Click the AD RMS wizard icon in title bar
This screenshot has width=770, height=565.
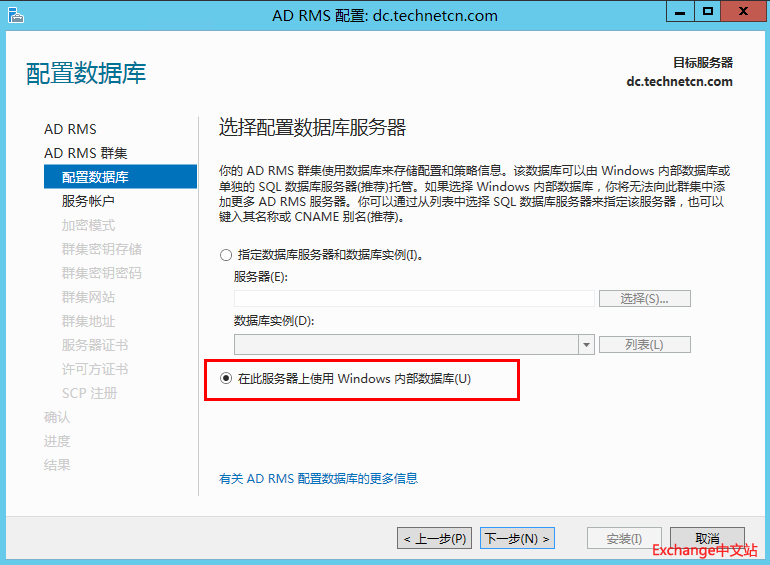(14, 14)
